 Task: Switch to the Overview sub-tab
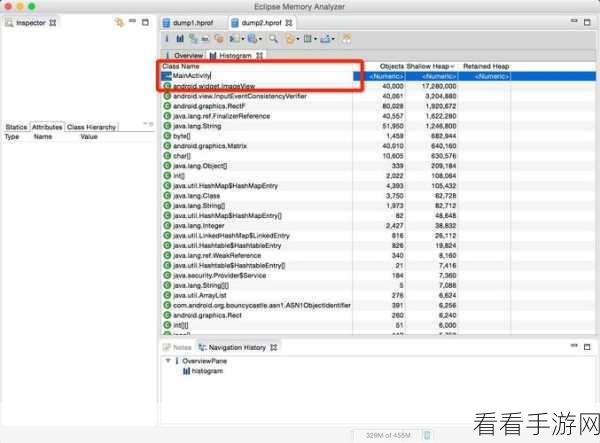tap(184, 55)
